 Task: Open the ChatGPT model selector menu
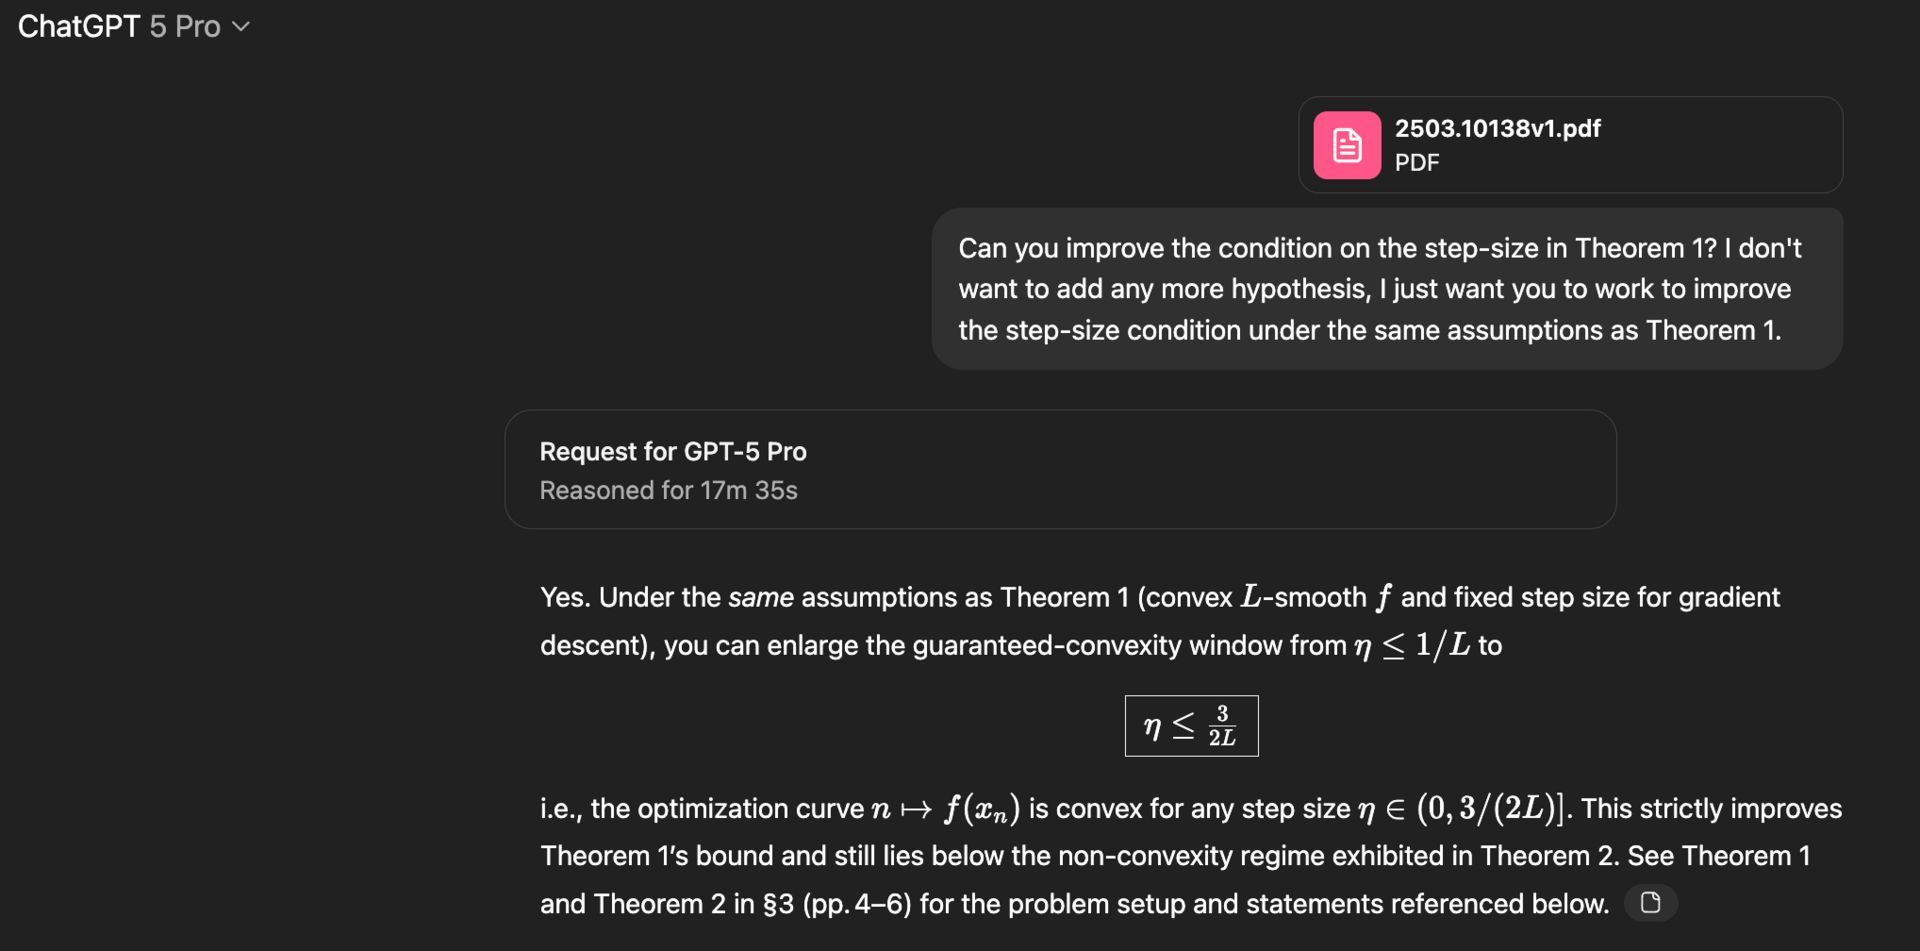coord(133,26)
